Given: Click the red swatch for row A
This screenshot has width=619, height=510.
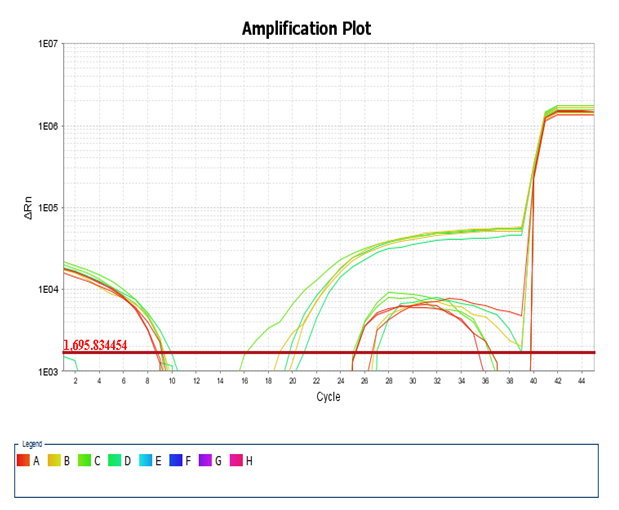Looking at the screenshot, I should [23, 460].
